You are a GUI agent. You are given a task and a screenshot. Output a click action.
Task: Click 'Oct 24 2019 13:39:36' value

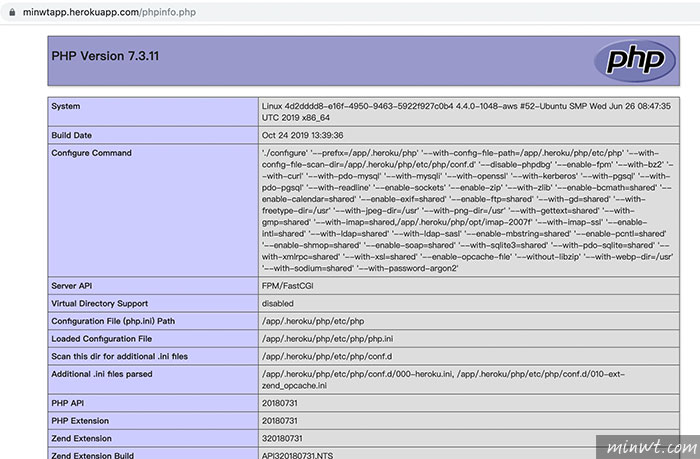303,135
